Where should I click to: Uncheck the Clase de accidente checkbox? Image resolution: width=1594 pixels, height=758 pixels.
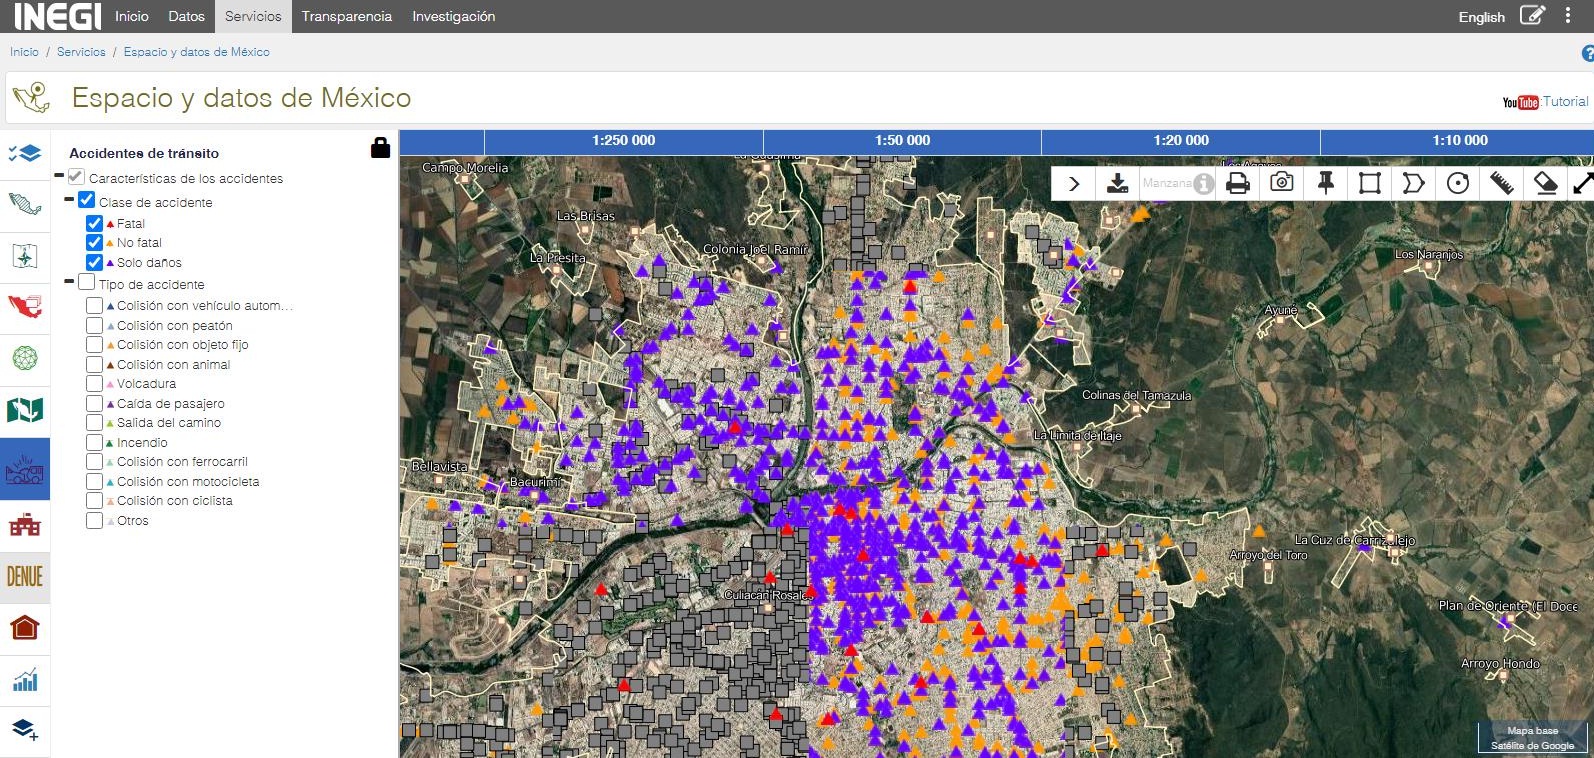pyautogui.click(x=87, y=200)
